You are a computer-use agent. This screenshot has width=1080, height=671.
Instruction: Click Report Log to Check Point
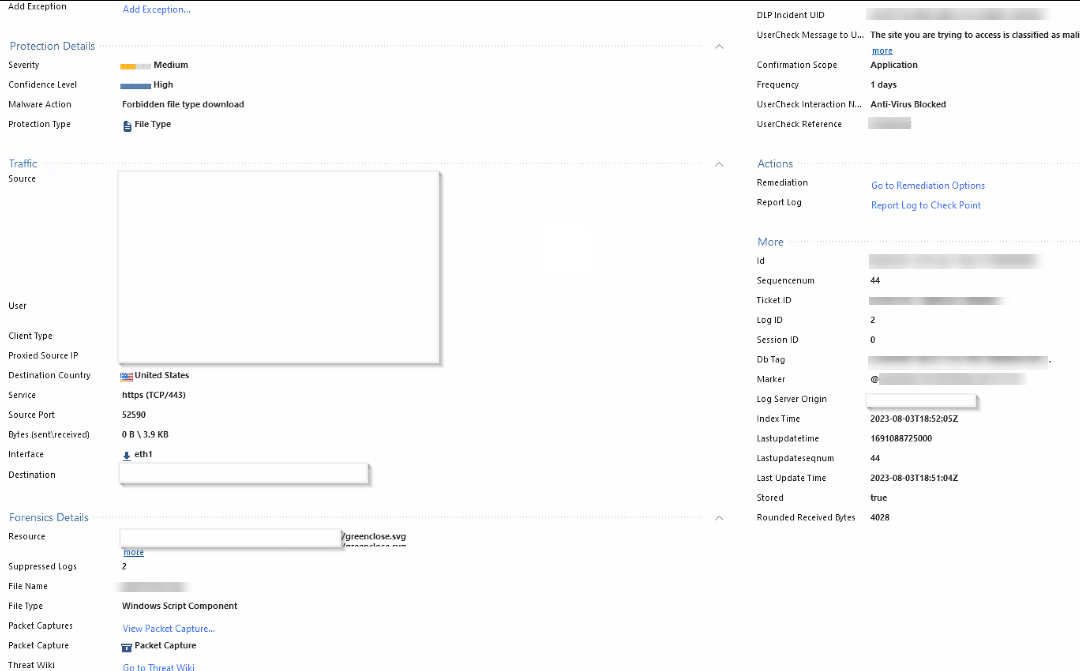(925, 206)
